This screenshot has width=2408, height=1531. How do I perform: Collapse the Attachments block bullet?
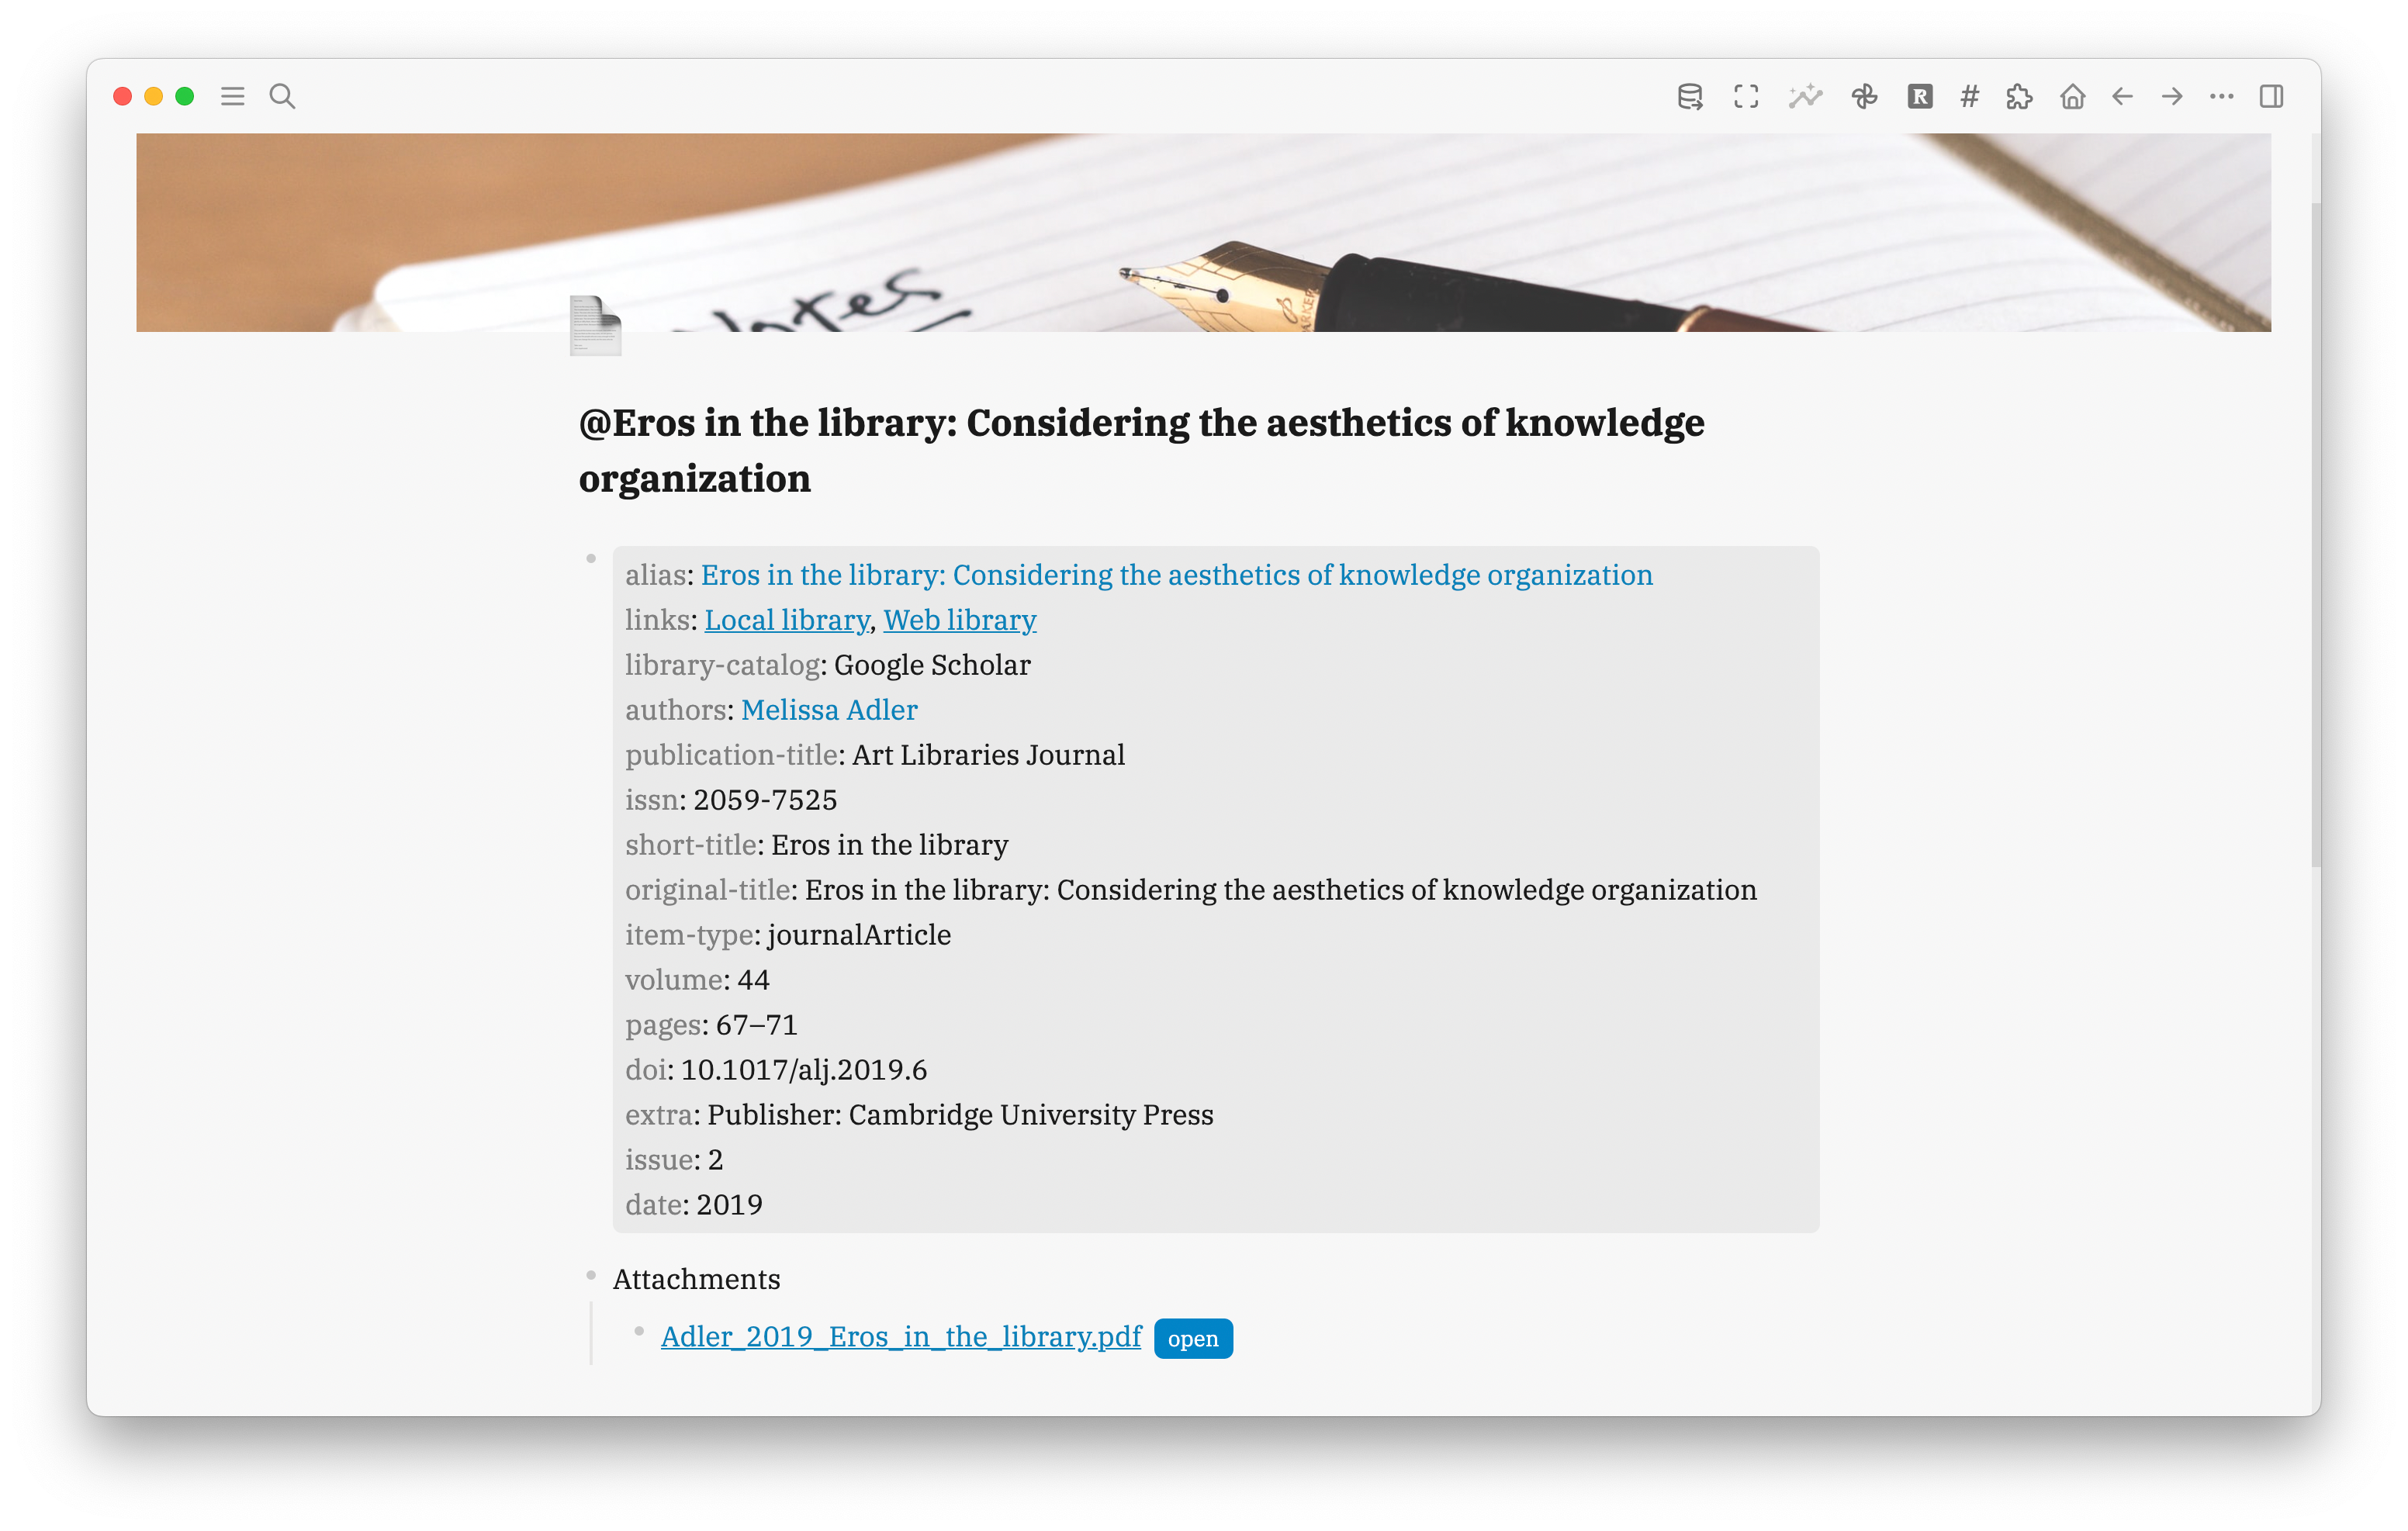(591, 1276)
